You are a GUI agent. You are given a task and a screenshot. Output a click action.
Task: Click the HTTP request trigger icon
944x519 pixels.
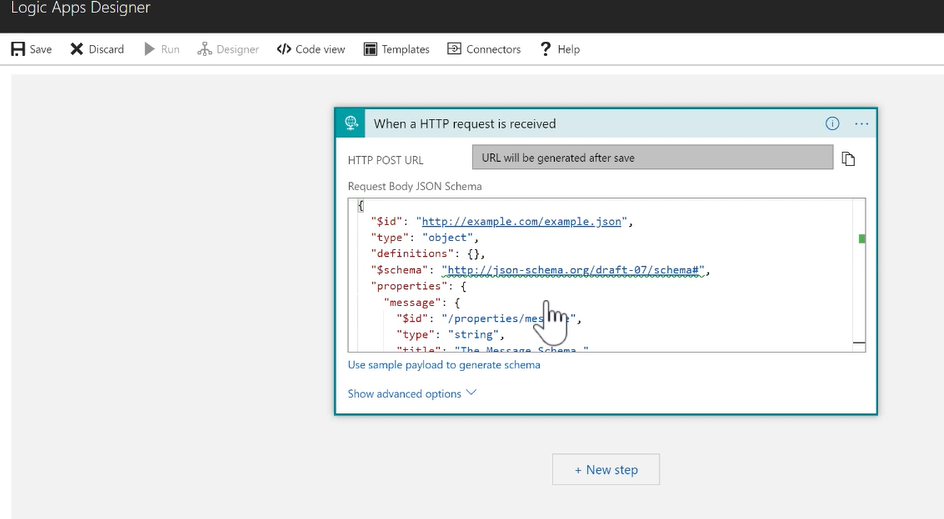click(351, 124)
